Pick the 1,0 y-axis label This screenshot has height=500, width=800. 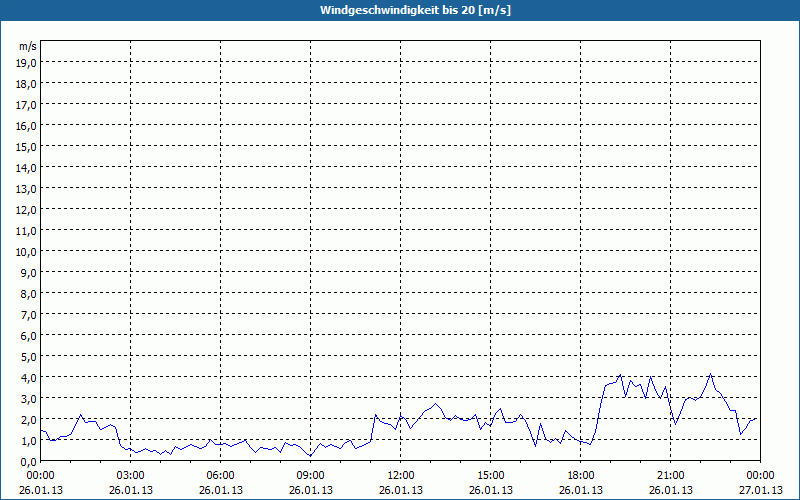point(29,441)
